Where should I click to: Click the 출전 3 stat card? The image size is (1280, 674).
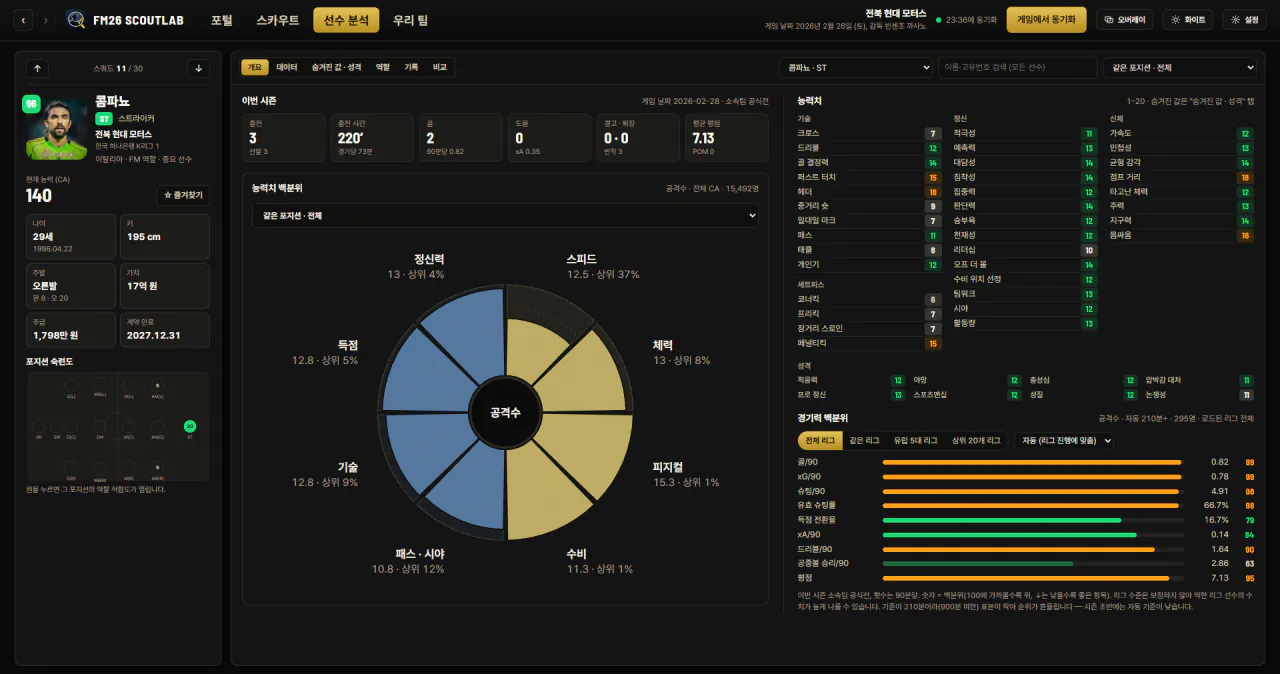pos(283,138)
